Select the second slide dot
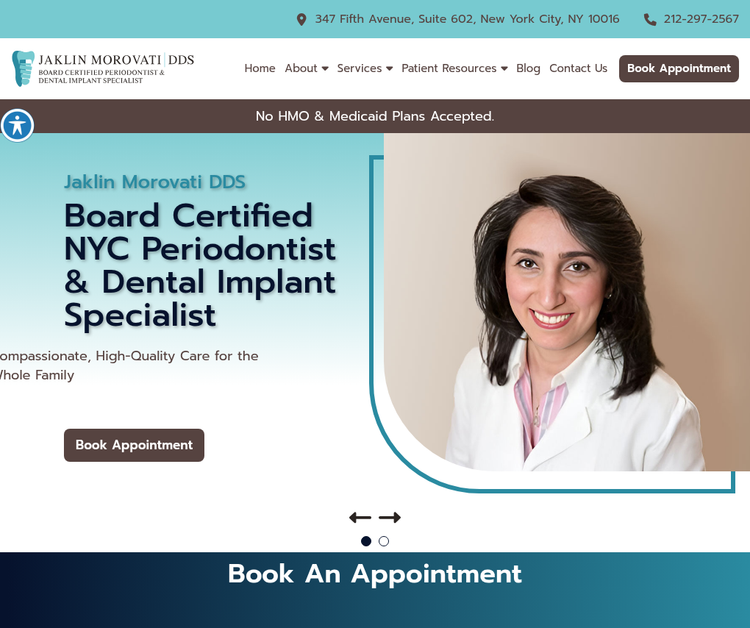Image resolution: width=750 pixels, height=628 pixels. 384,541
